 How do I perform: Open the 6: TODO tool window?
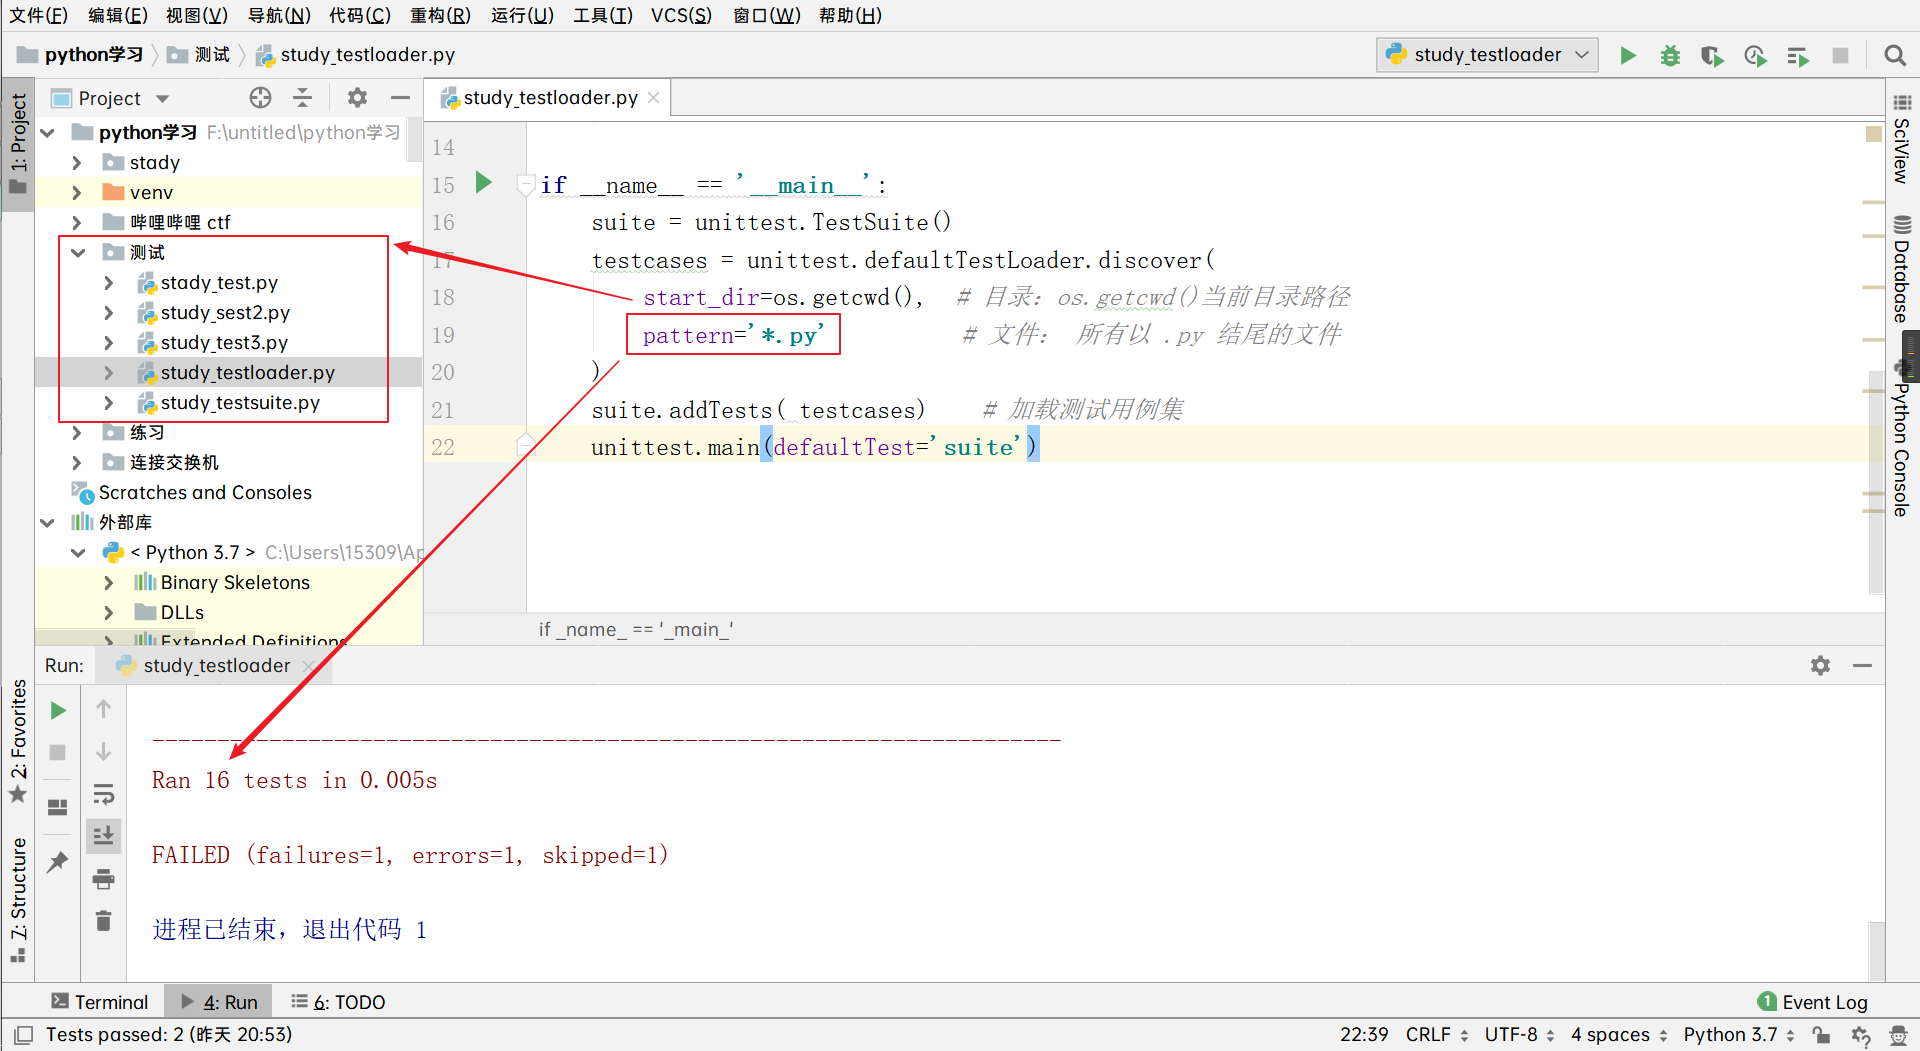point(338,1002)
